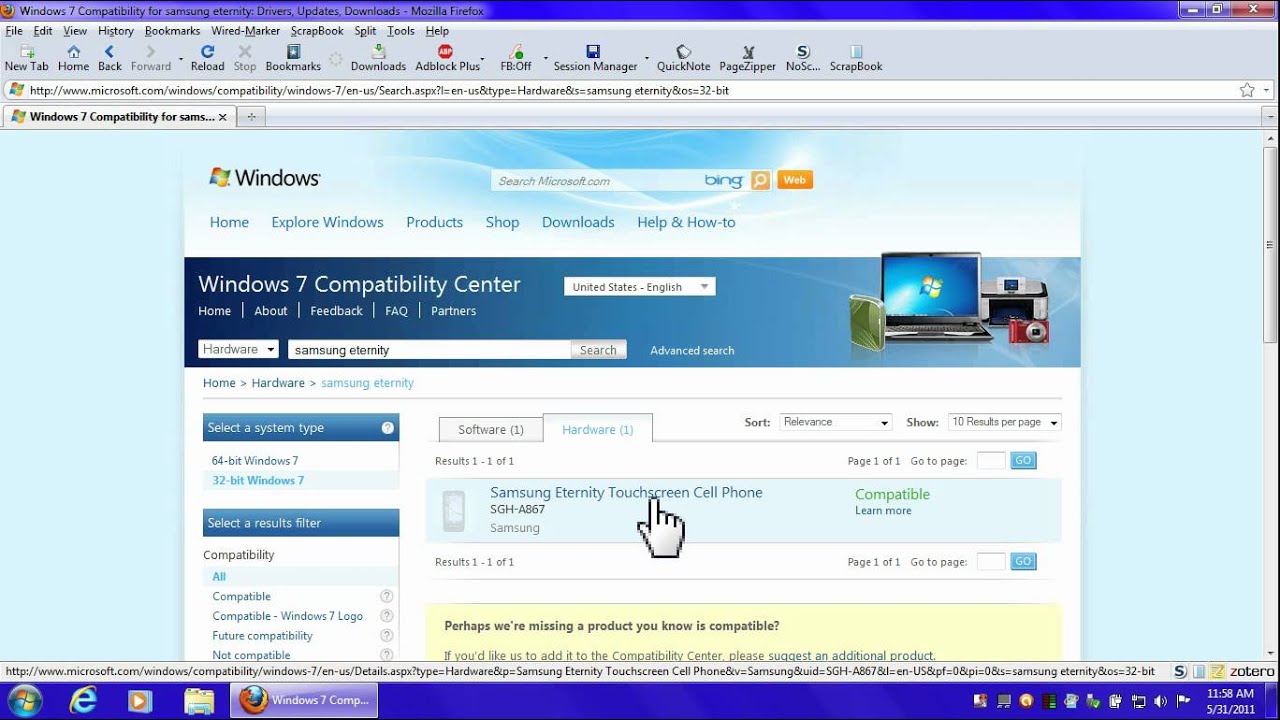
Task: Open Samsung Eternity Touchscreen Cell Phone result
Action: (626, 492)
